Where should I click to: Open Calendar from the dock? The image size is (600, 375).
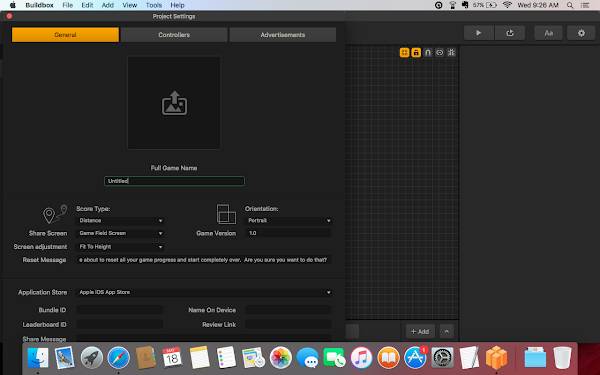[172, 358]
